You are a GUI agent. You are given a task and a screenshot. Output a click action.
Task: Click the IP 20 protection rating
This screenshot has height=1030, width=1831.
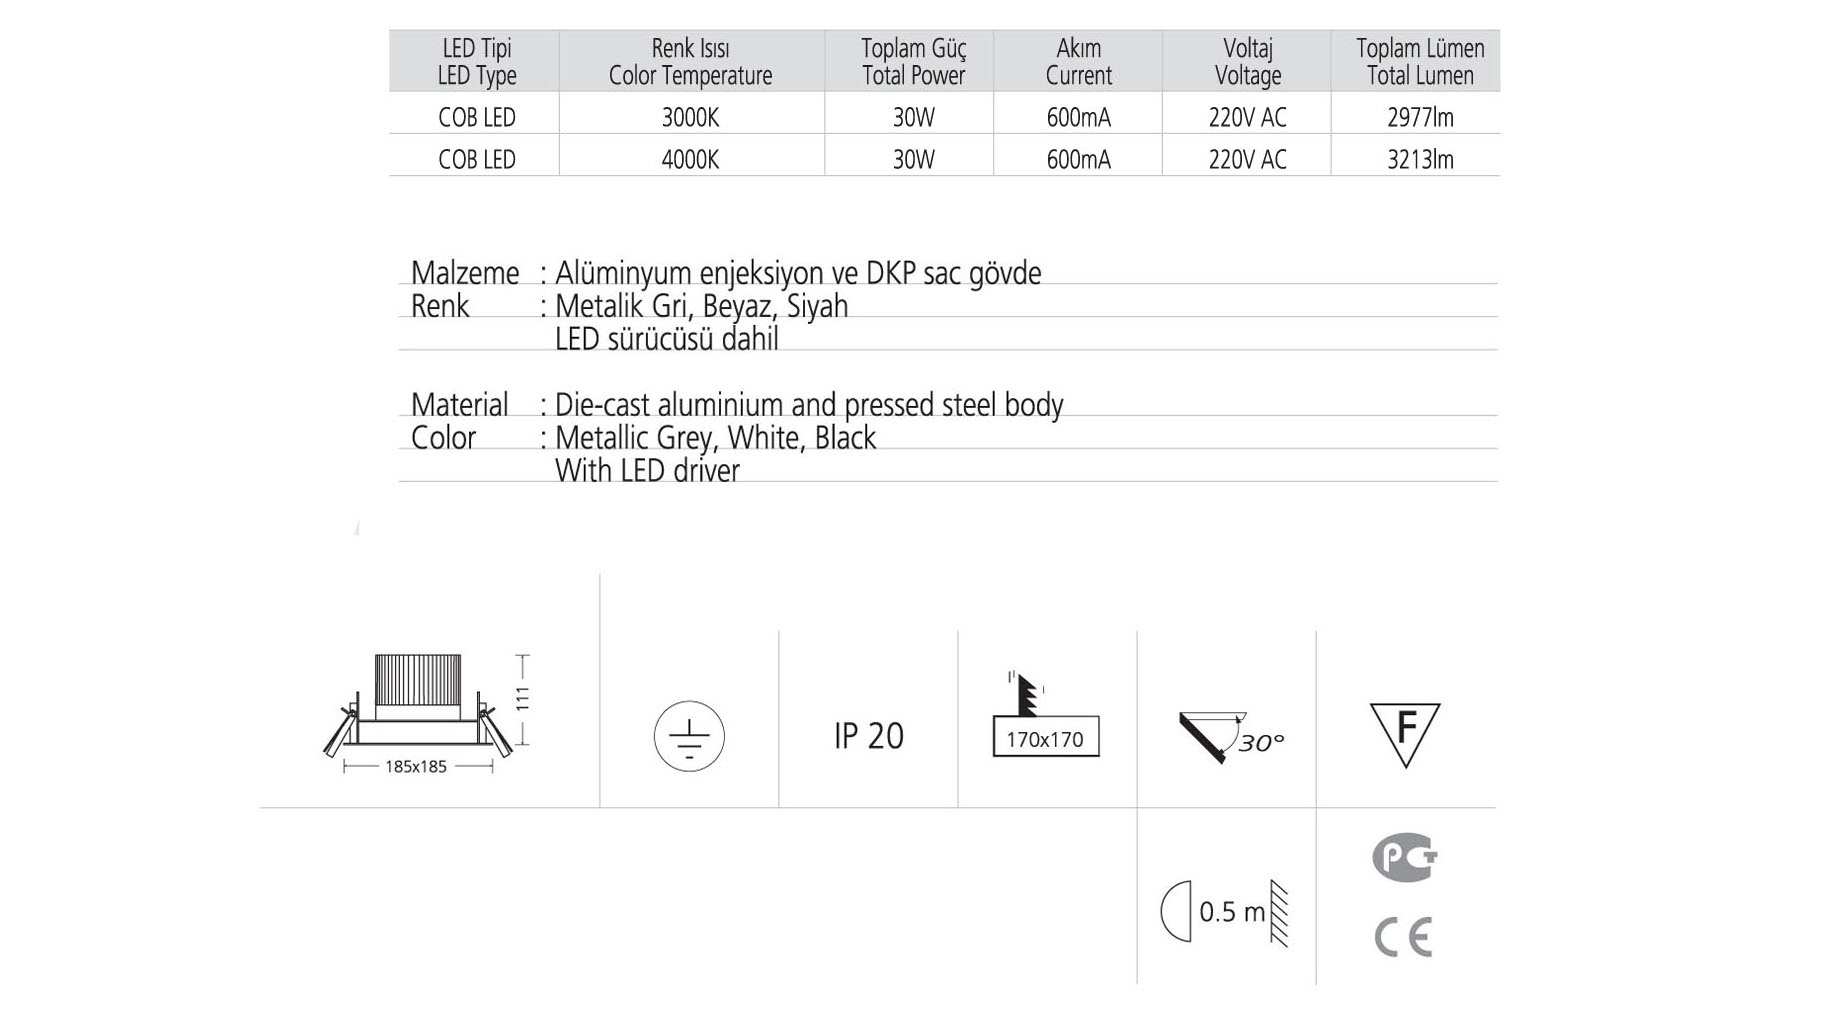pyautogui.click(x=868, y=736)
